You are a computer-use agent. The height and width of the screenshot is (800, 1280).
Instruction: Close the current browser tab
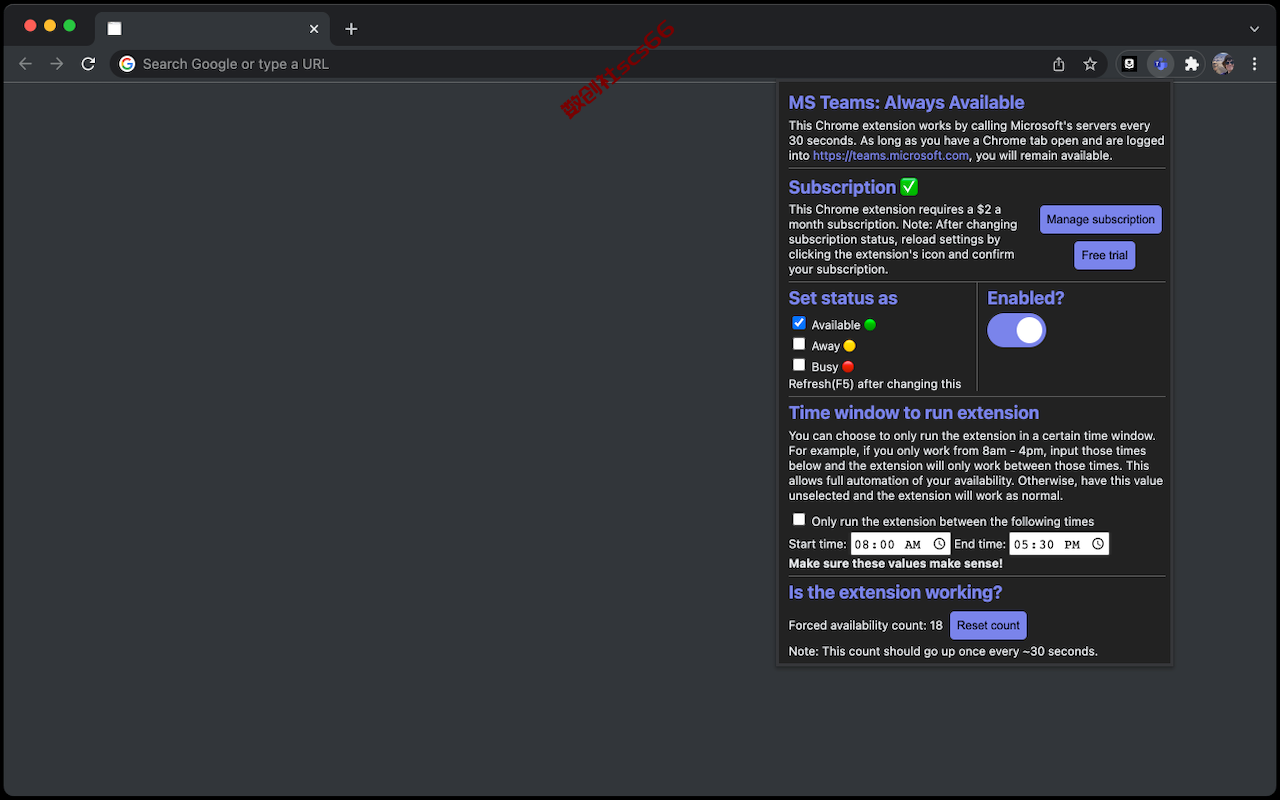coord(314,29)
